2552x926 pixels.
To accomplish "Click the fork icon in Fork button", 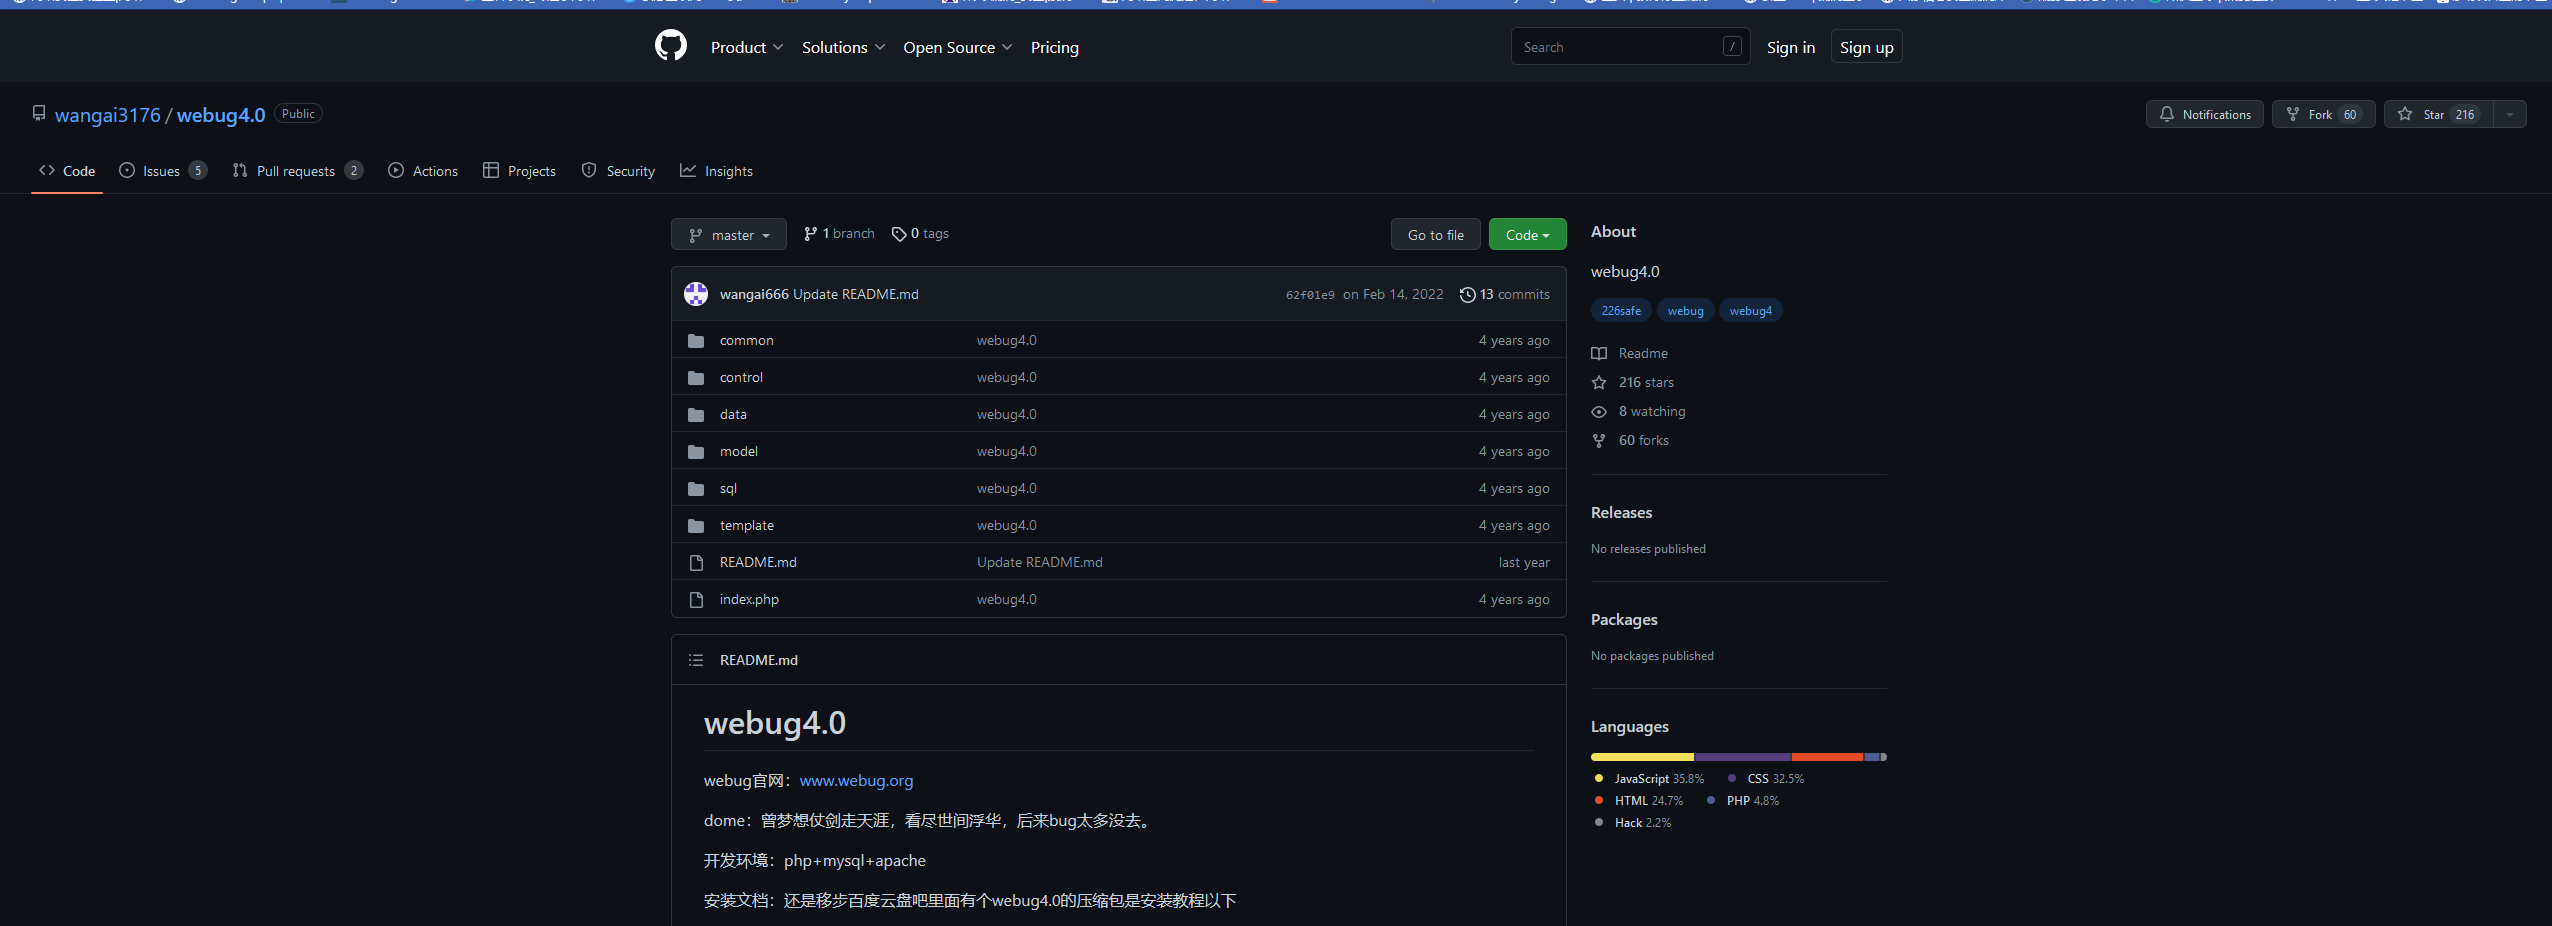I will [x=2293, y=114].
